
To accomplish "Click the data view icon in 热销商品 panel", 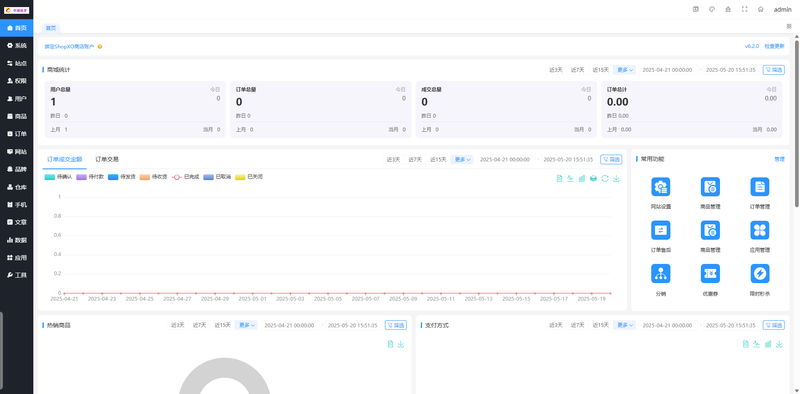I will [390, 344].
